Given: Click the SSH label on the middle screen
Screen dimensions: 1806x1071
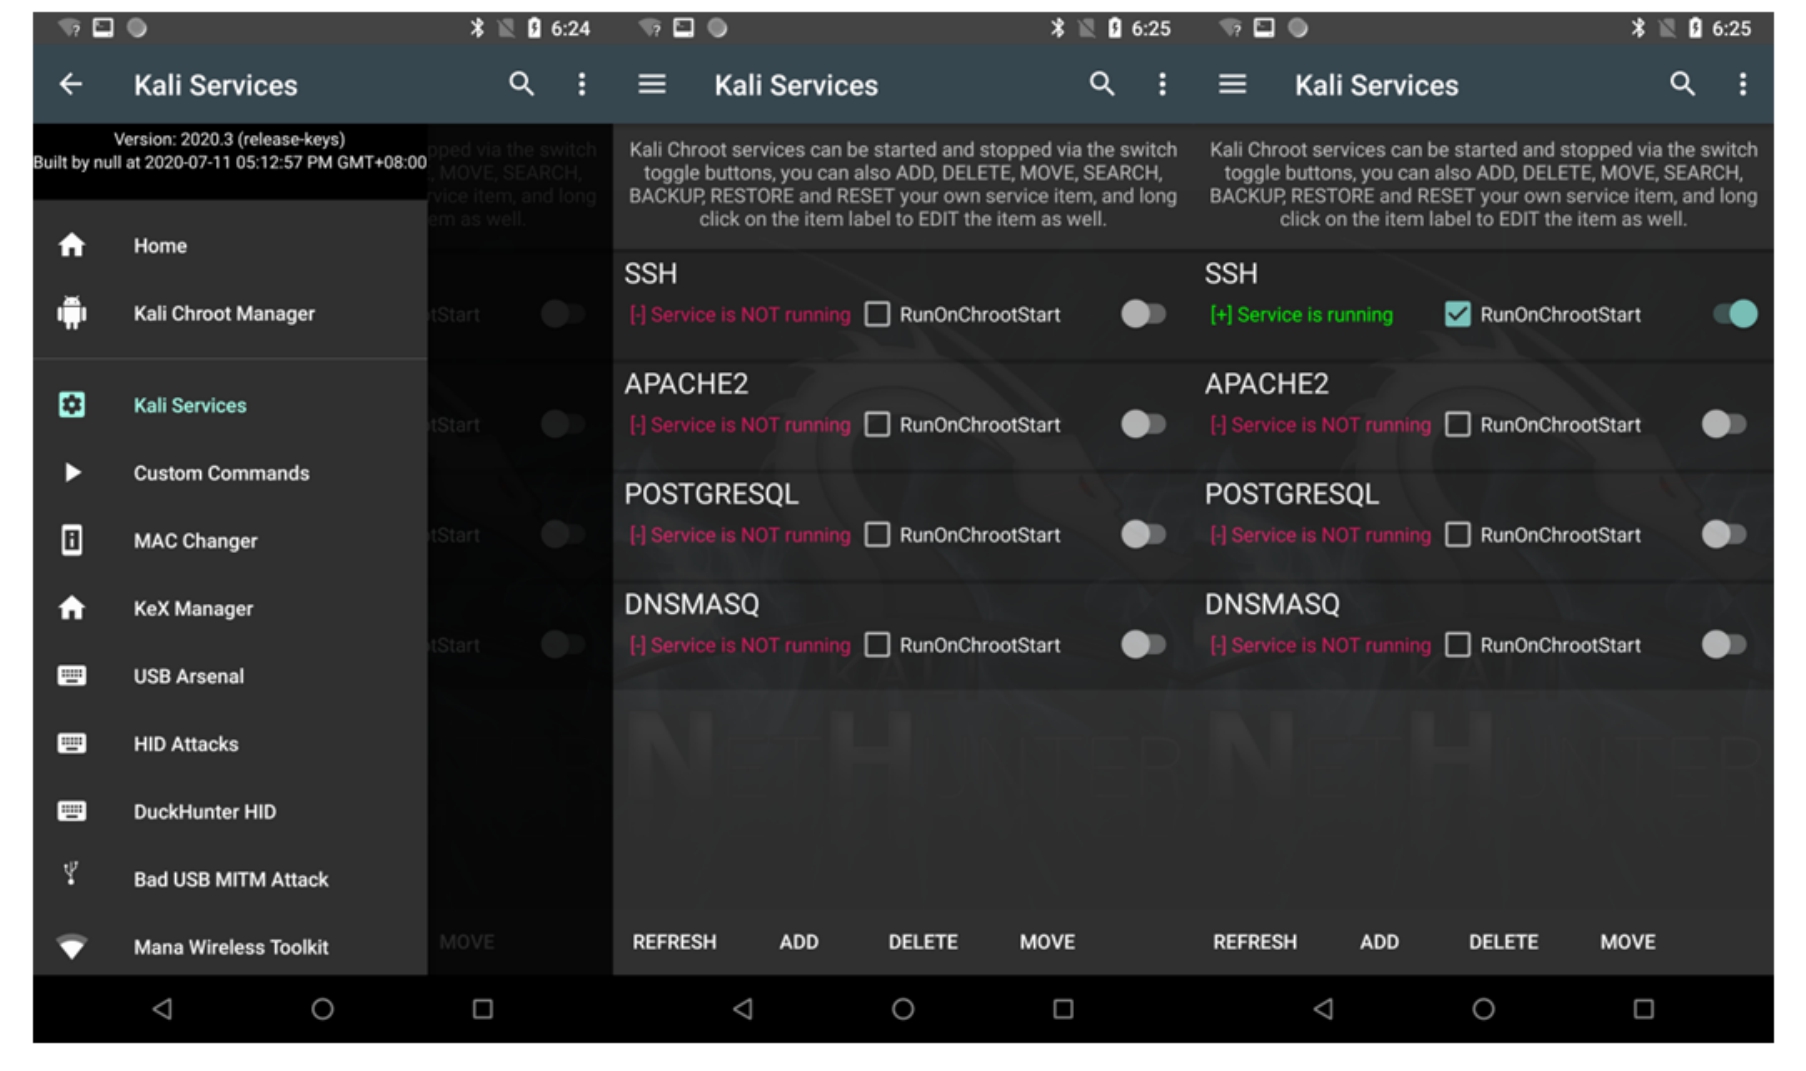Looking at the screenshot, I should (651, 273).
